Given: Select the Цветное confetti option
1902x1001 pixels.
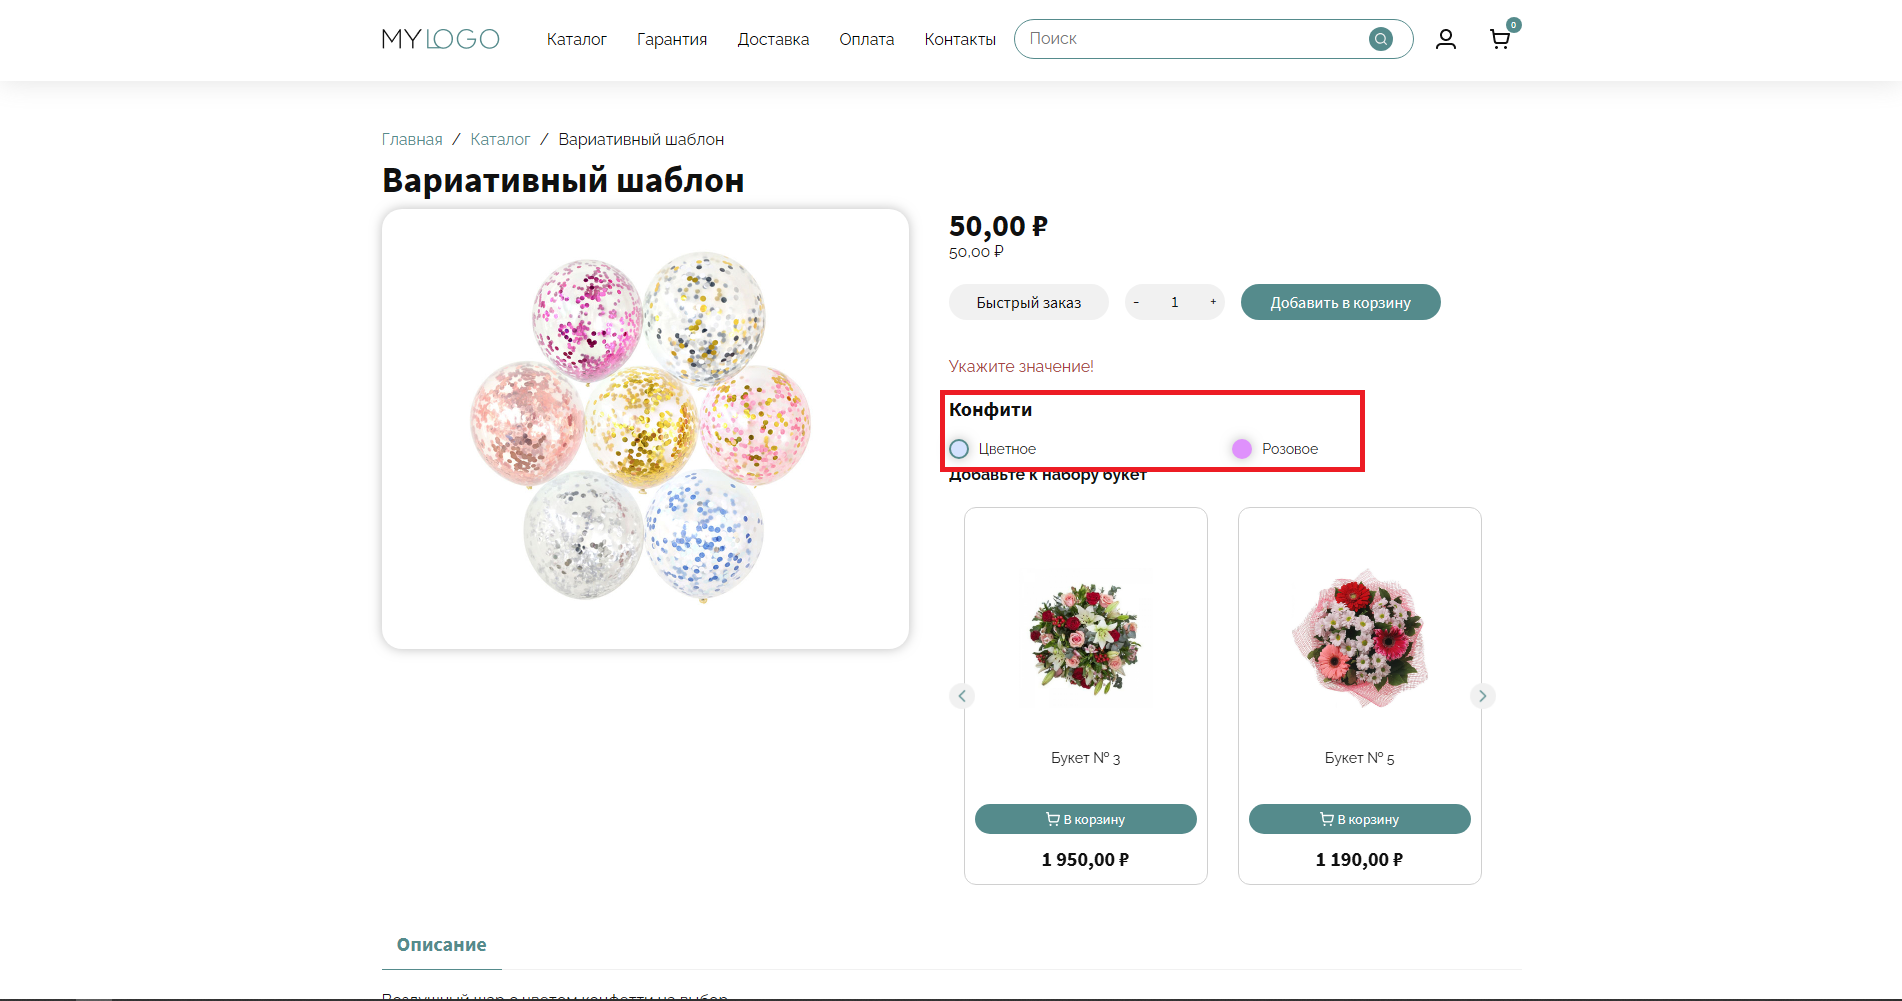Looking at the screenshot, I should click(992, 449).
